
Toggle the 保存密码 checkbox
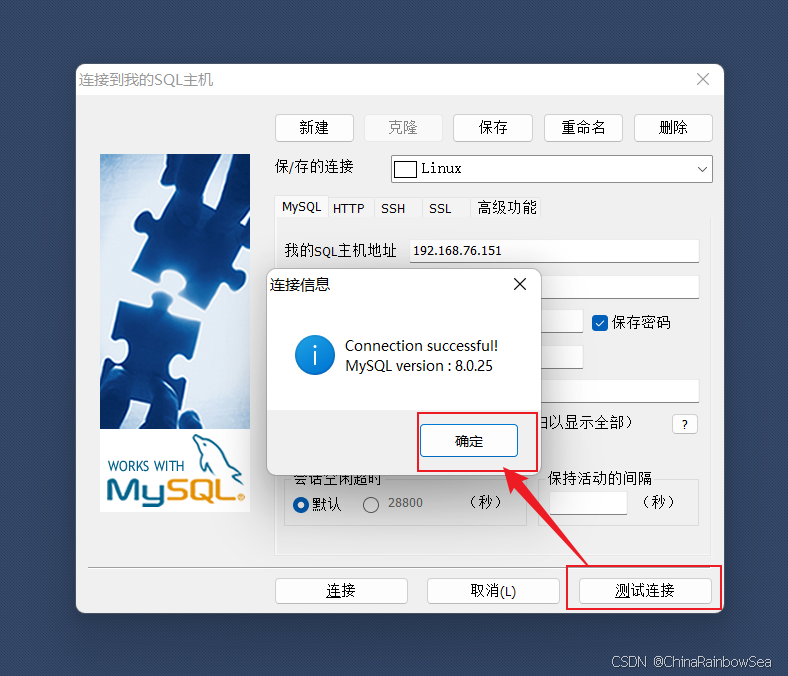600,323
